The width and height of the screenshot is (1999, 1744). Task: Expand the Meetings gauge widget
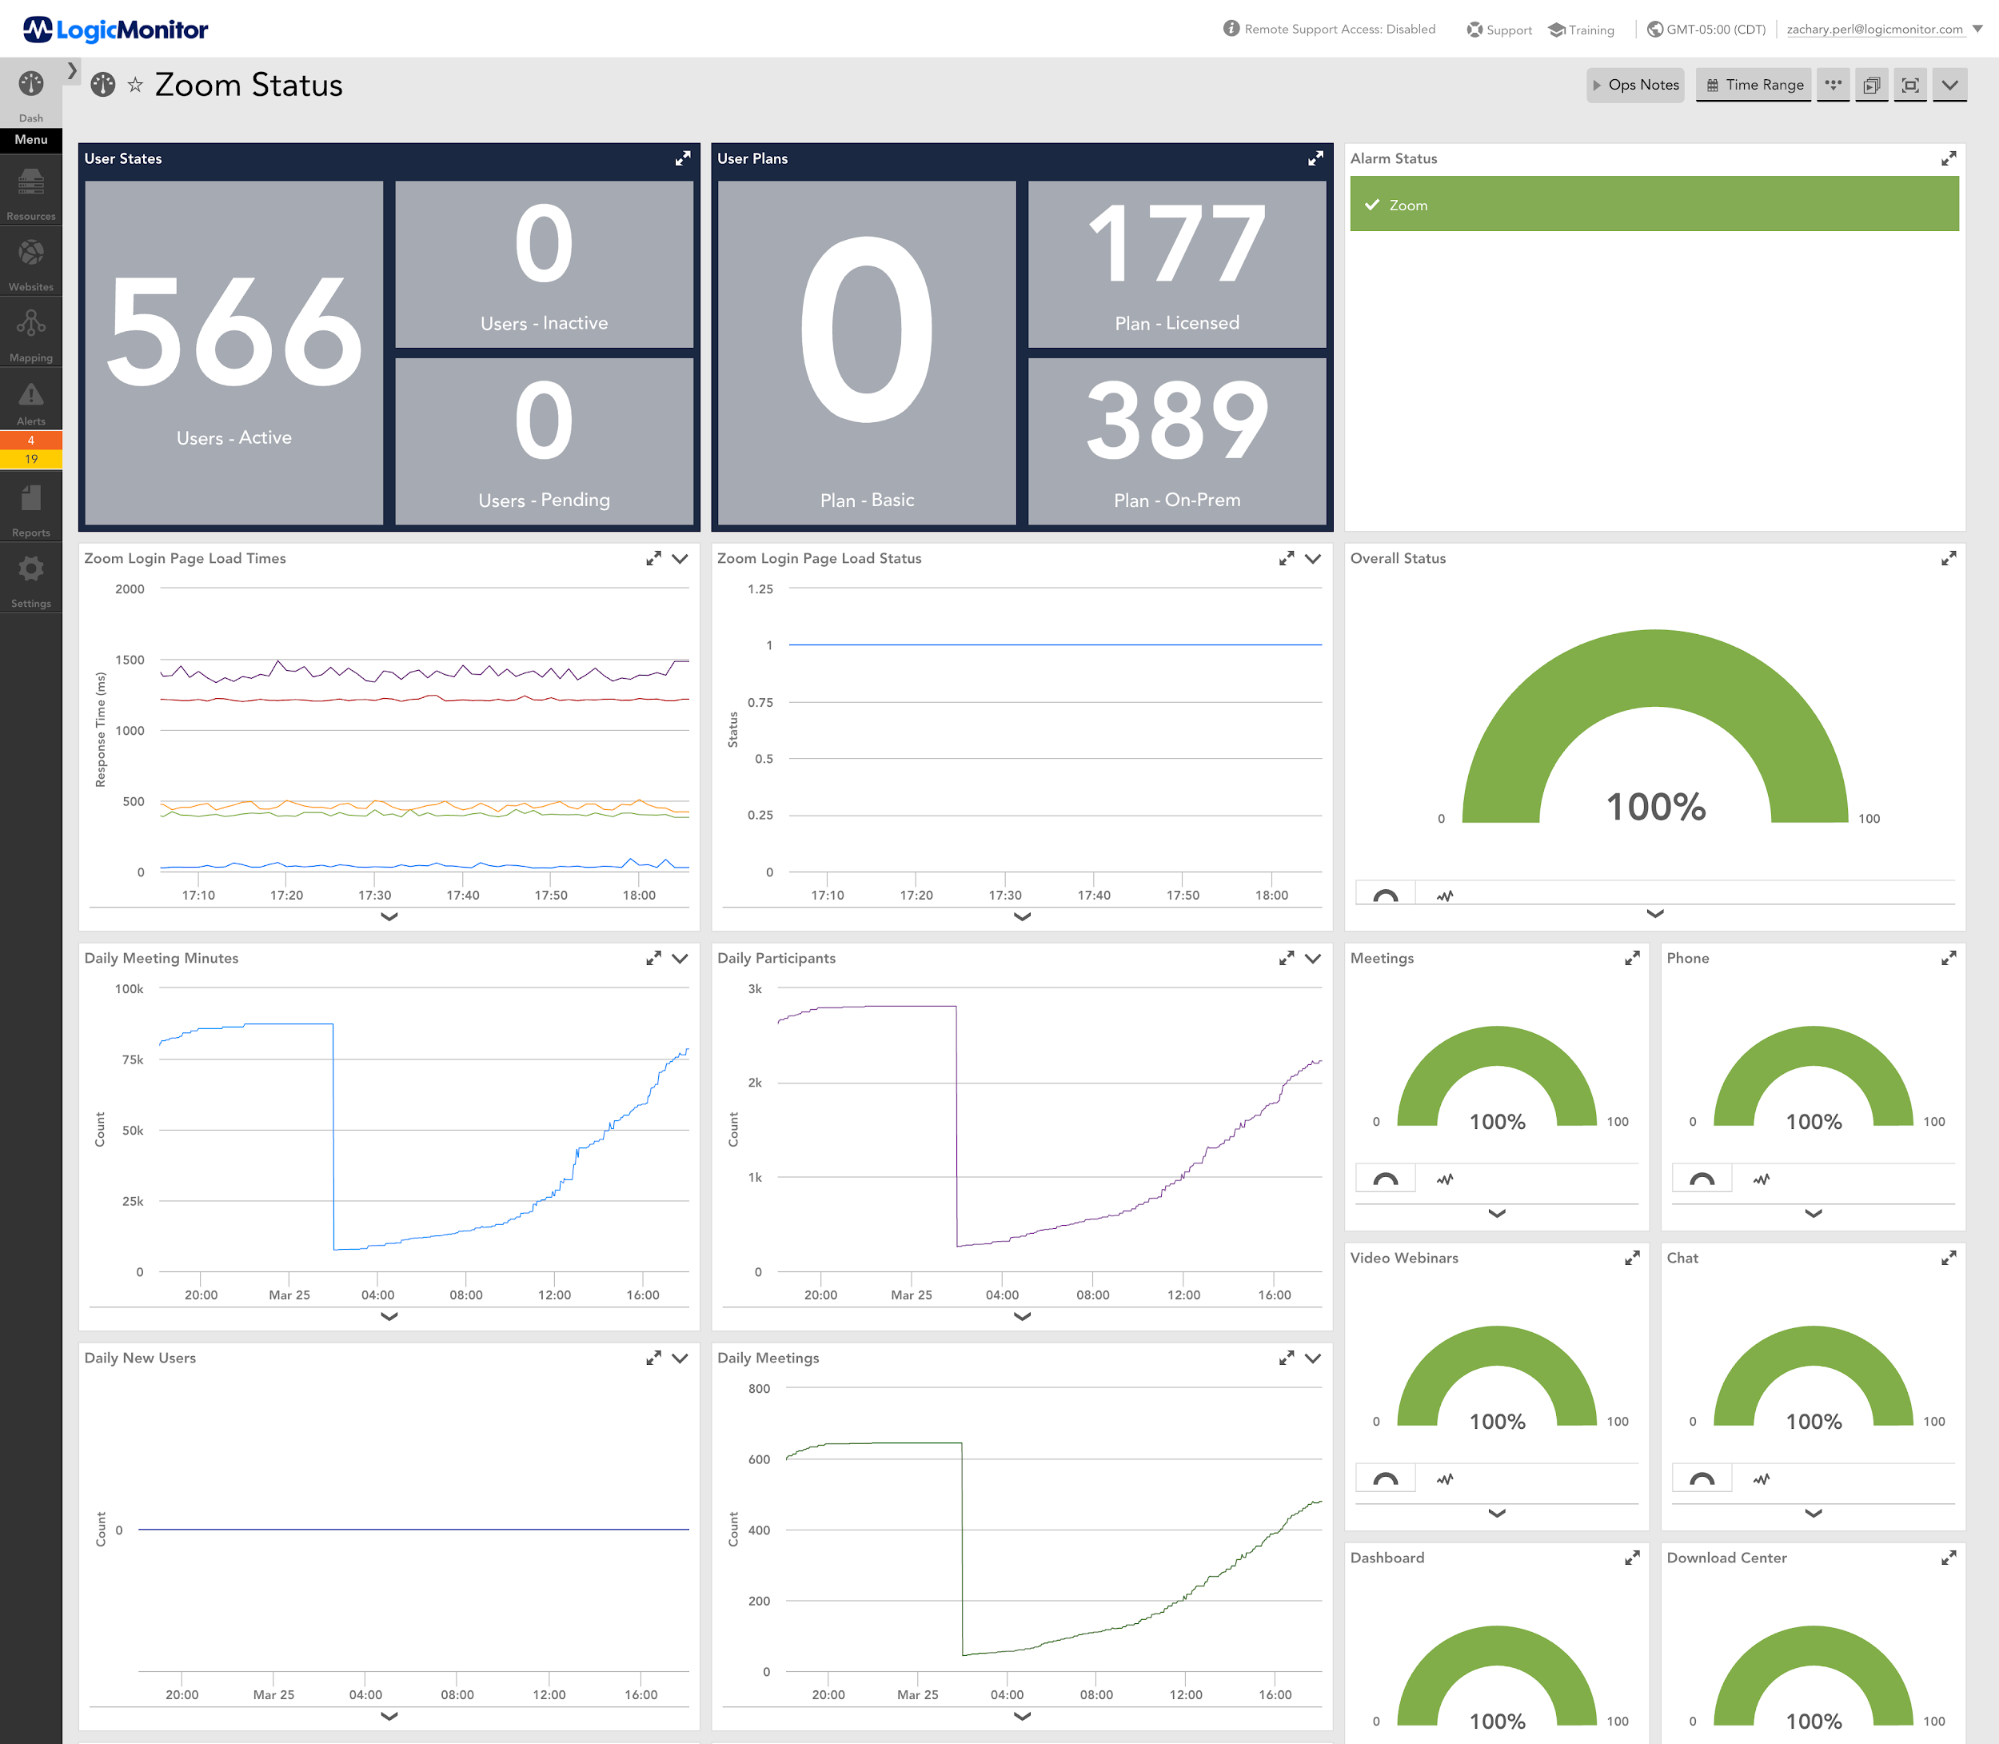coord(1632,958)
